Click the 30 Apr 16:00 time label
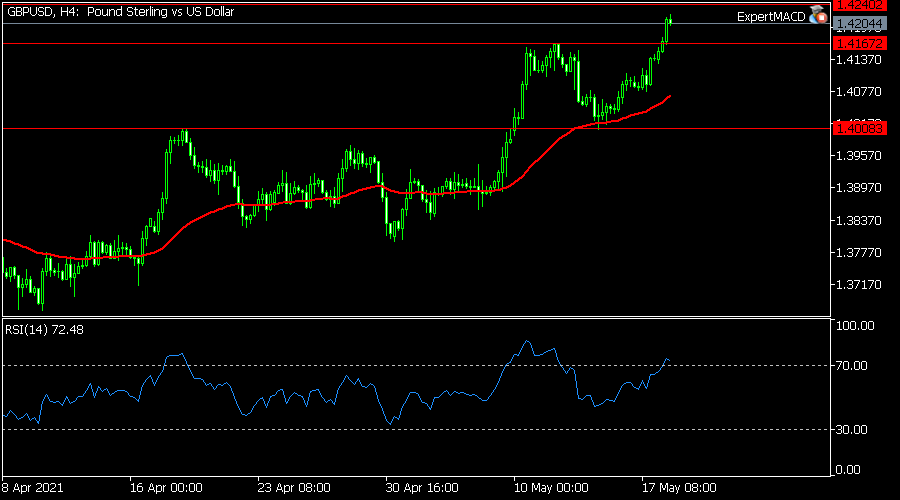 click(x=422, y=488)
